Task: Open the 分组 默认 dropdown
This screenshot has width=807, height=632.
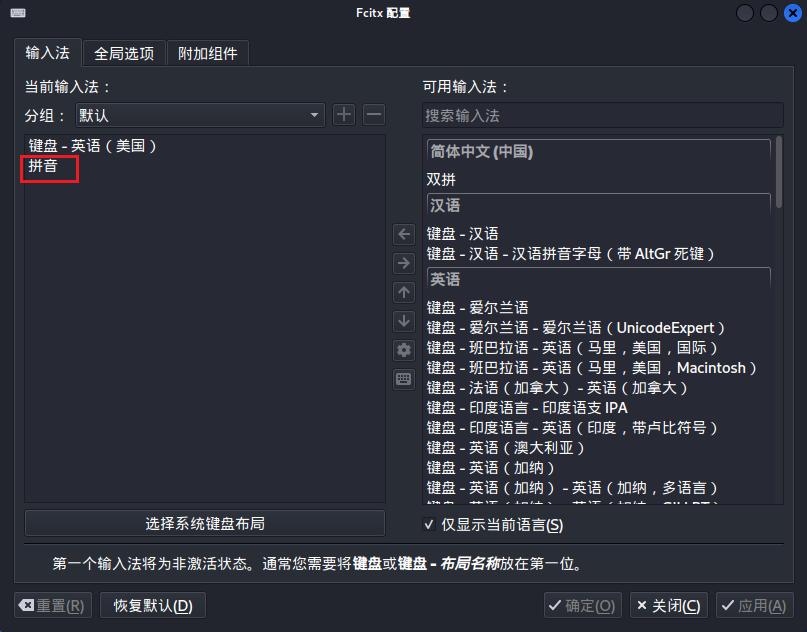Action: 200,115
